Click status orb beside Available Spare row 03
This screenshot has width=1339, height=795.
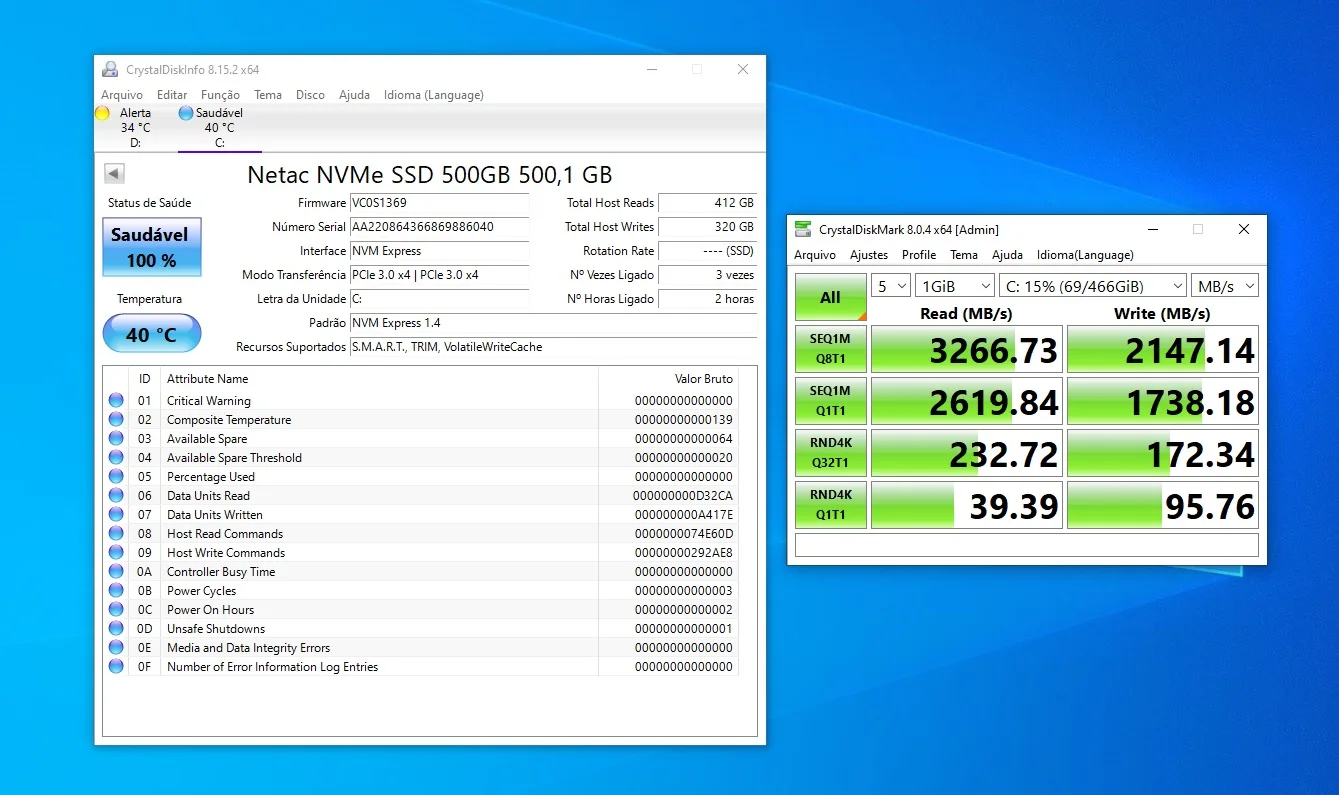tap(116, 439)
